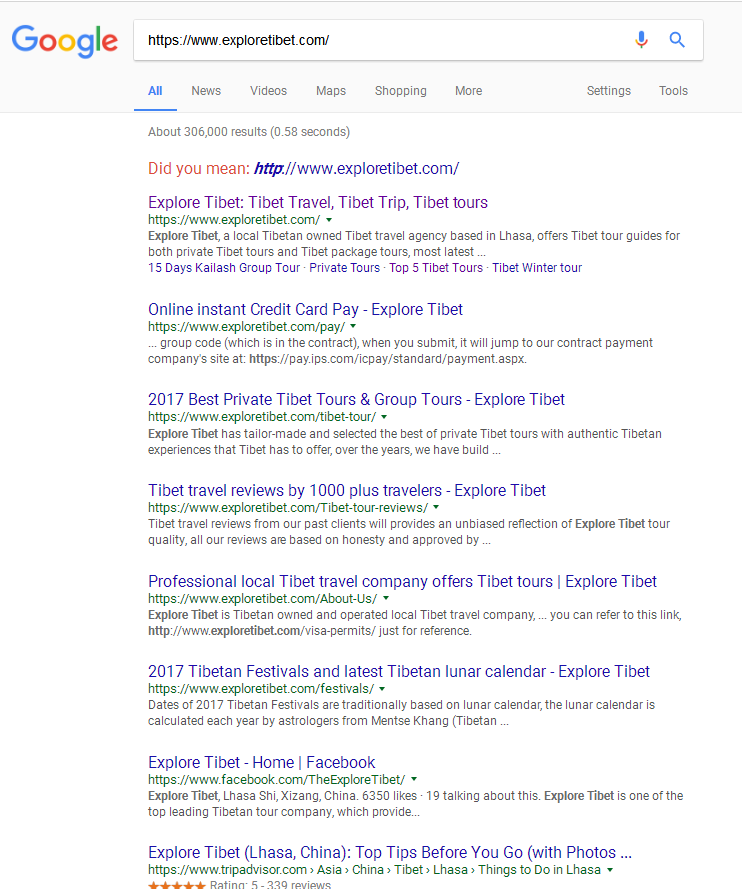Expand arrow next to exploretibet.com/pay/ URL
The height and width of the screenshot is (889, 742).
[x=353, y=327]
